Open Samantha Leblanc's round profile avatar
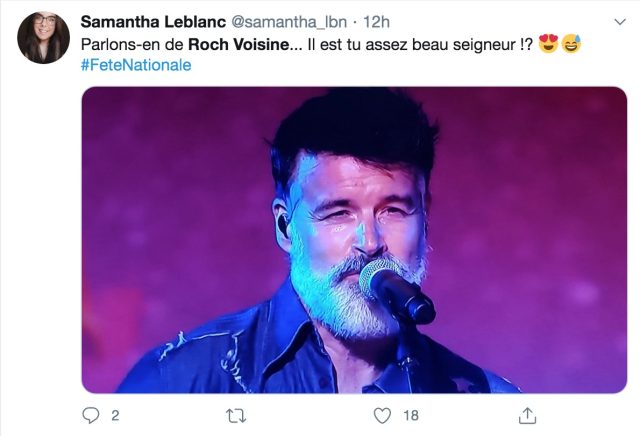This screenshot has width=640, height=436. pos(43,38)
